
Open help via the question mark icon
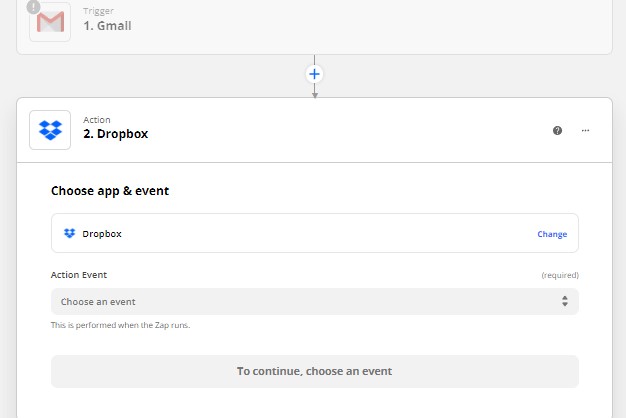tap(558, 130)
